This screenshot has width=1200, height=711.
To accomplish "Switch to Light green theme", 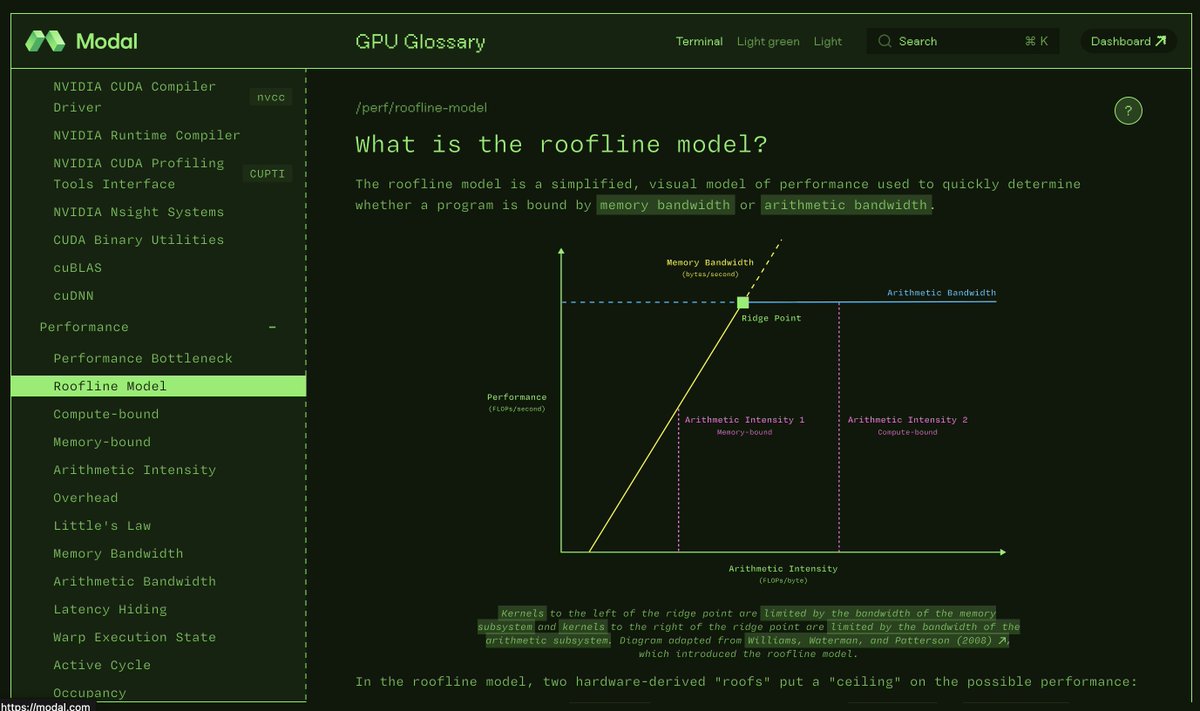I will 768,41.
